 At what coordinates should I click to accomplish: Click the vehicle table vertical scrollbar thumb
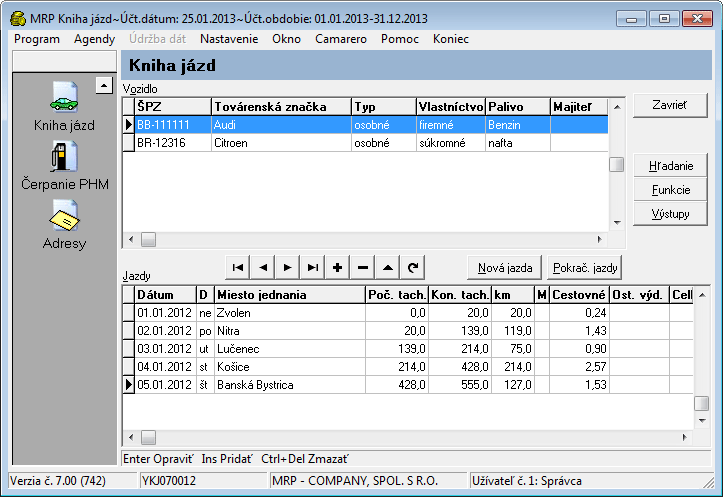[617, 165]
